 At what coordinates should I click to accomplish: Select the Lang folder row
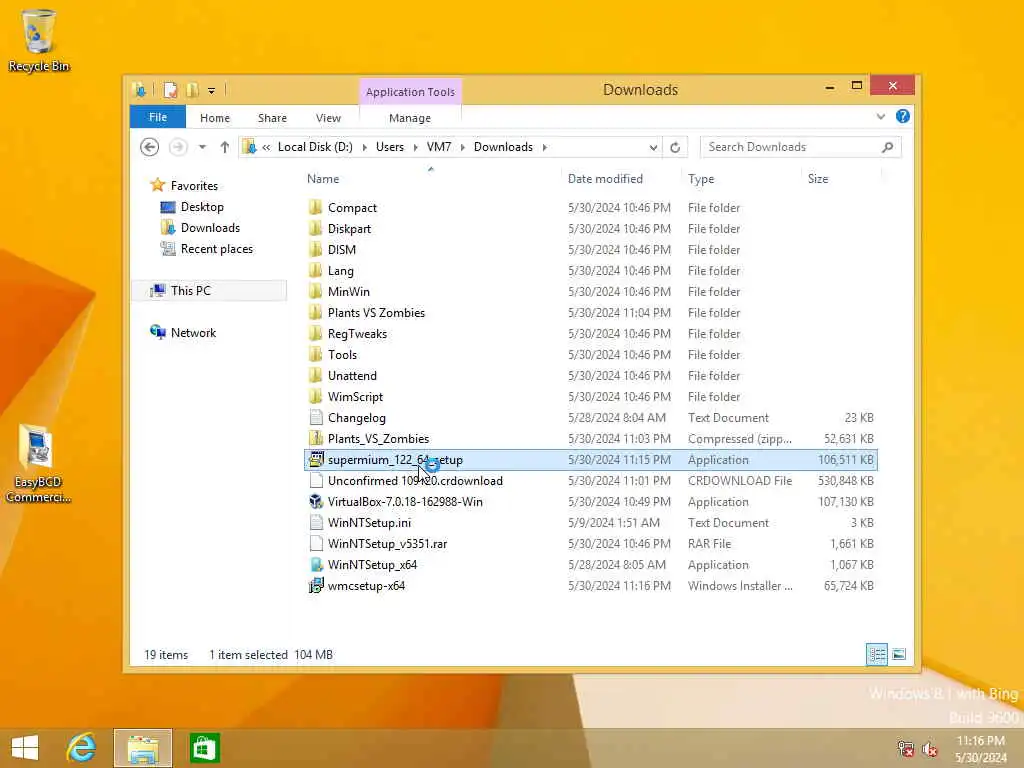click(590, 270)
